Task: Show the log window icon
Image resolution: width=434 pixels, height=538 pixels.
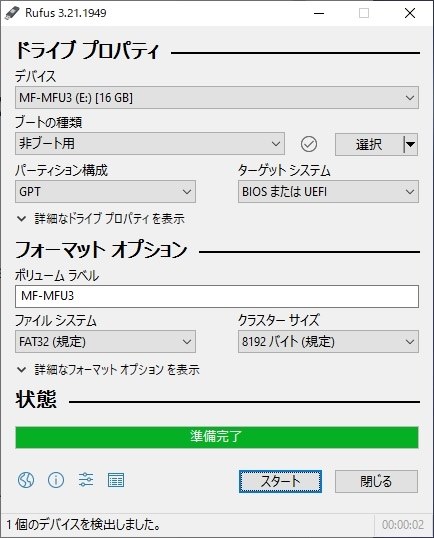Action: click(x=116, y=480)
